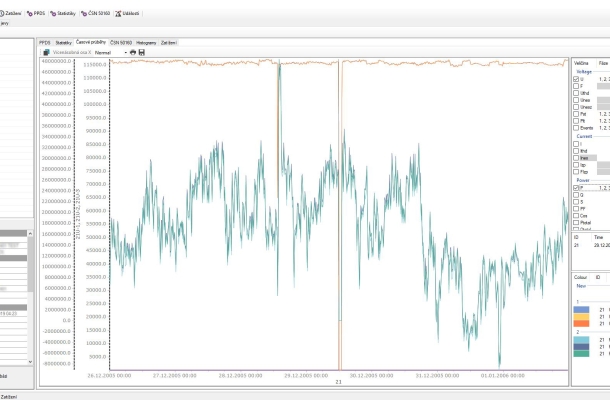Switch to the Histogramy tab
Screen dimensions: 610x400
pos(146,43)
